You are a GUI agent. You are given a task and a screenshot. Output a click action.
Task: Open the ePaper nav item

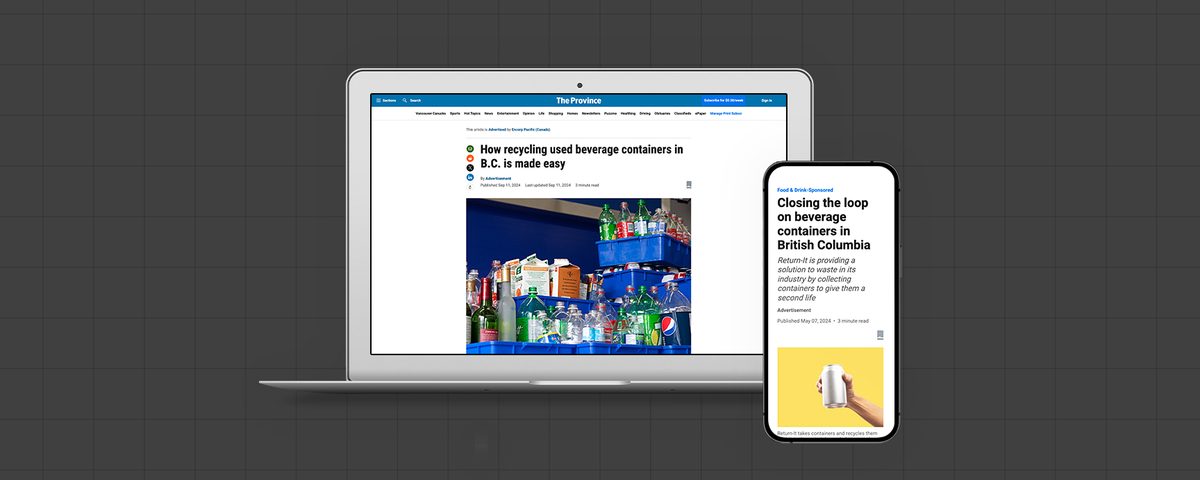click(x=701, y=114)
